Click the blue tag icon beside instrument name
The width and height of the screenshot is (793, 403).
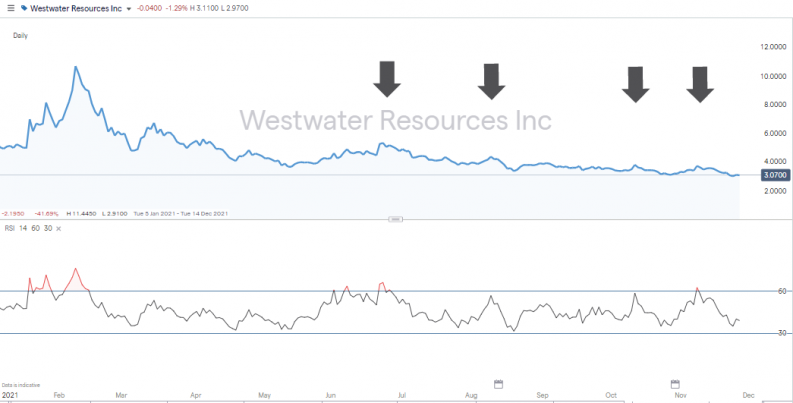pos(24,9)
